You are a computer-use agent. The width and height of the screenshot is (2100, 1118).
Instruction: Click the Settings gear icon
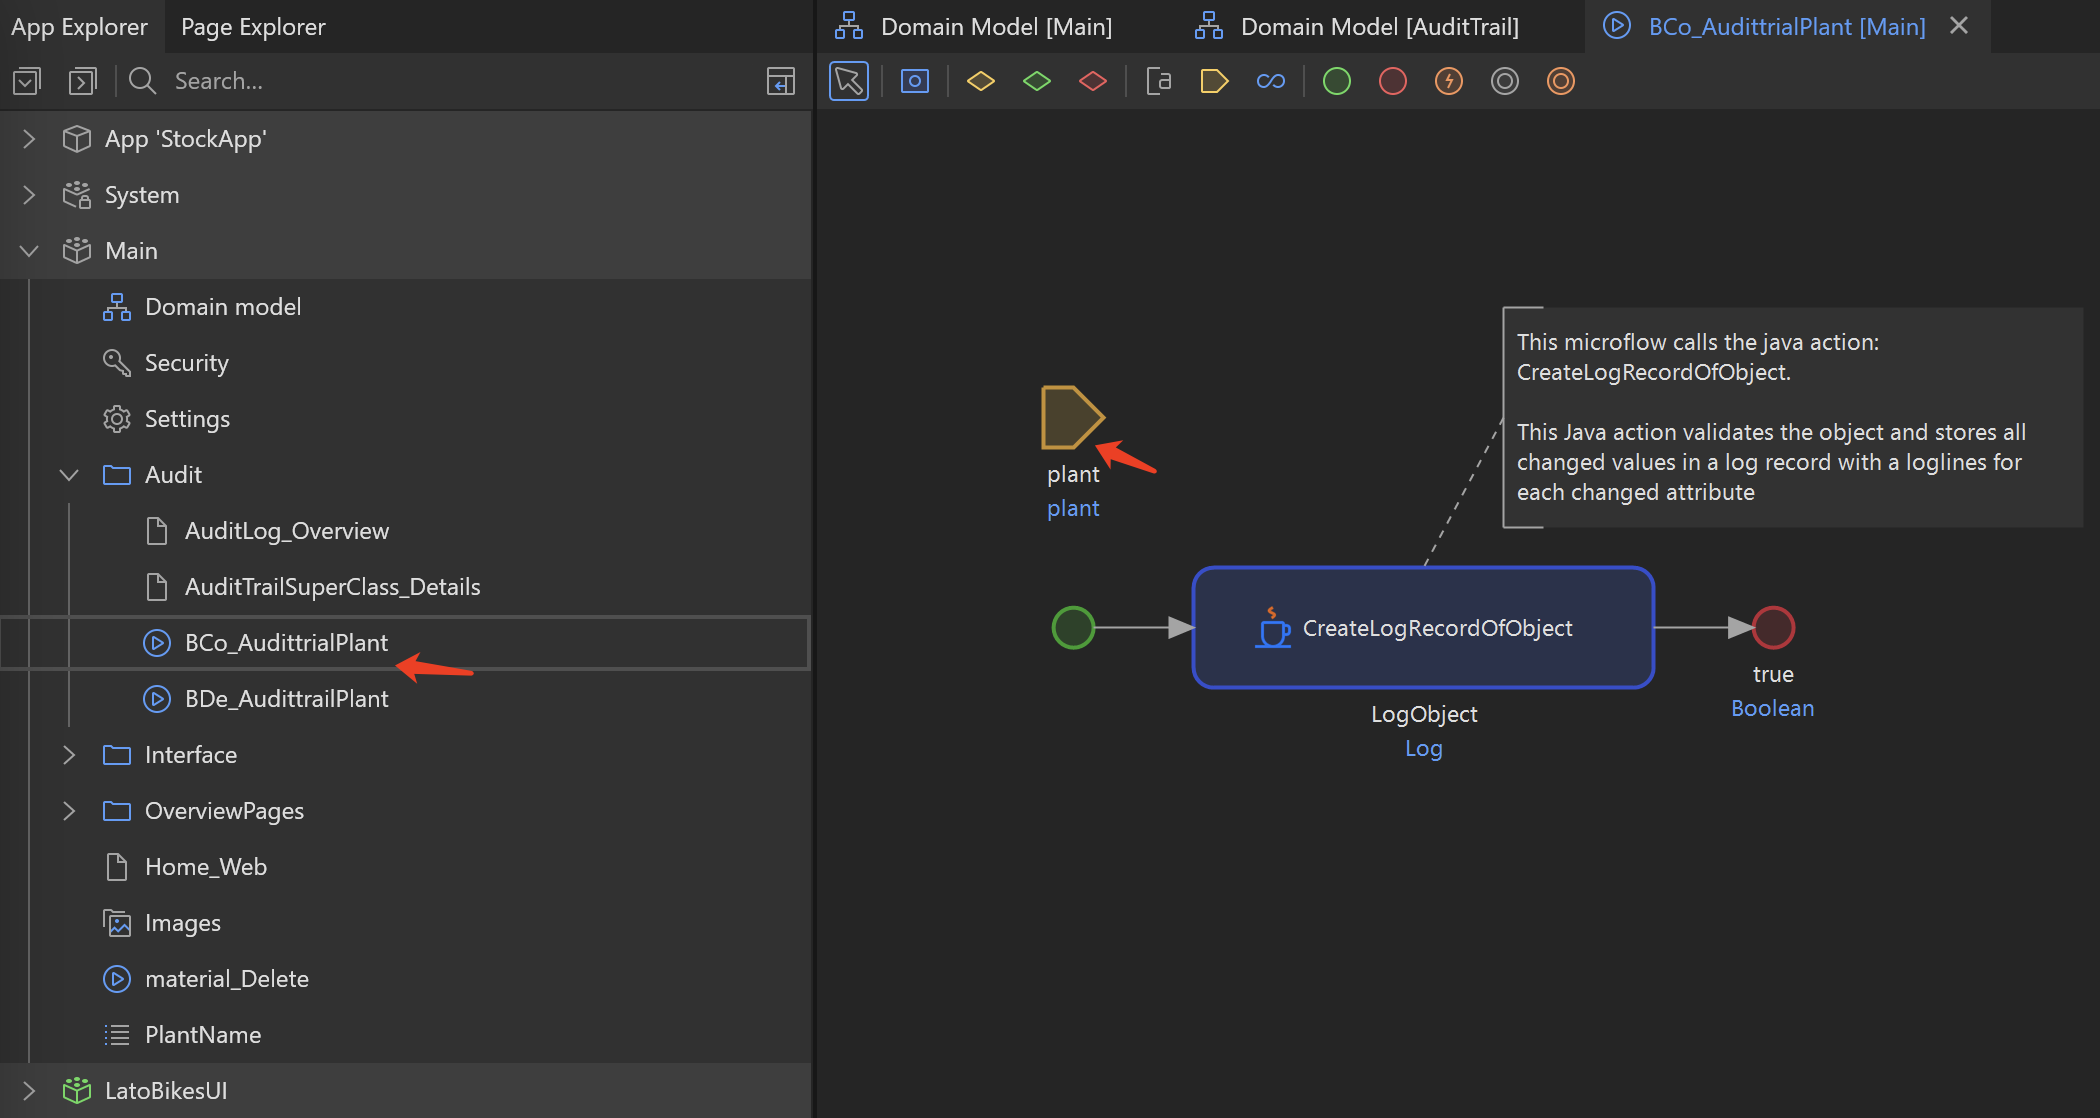coord(117,419)
